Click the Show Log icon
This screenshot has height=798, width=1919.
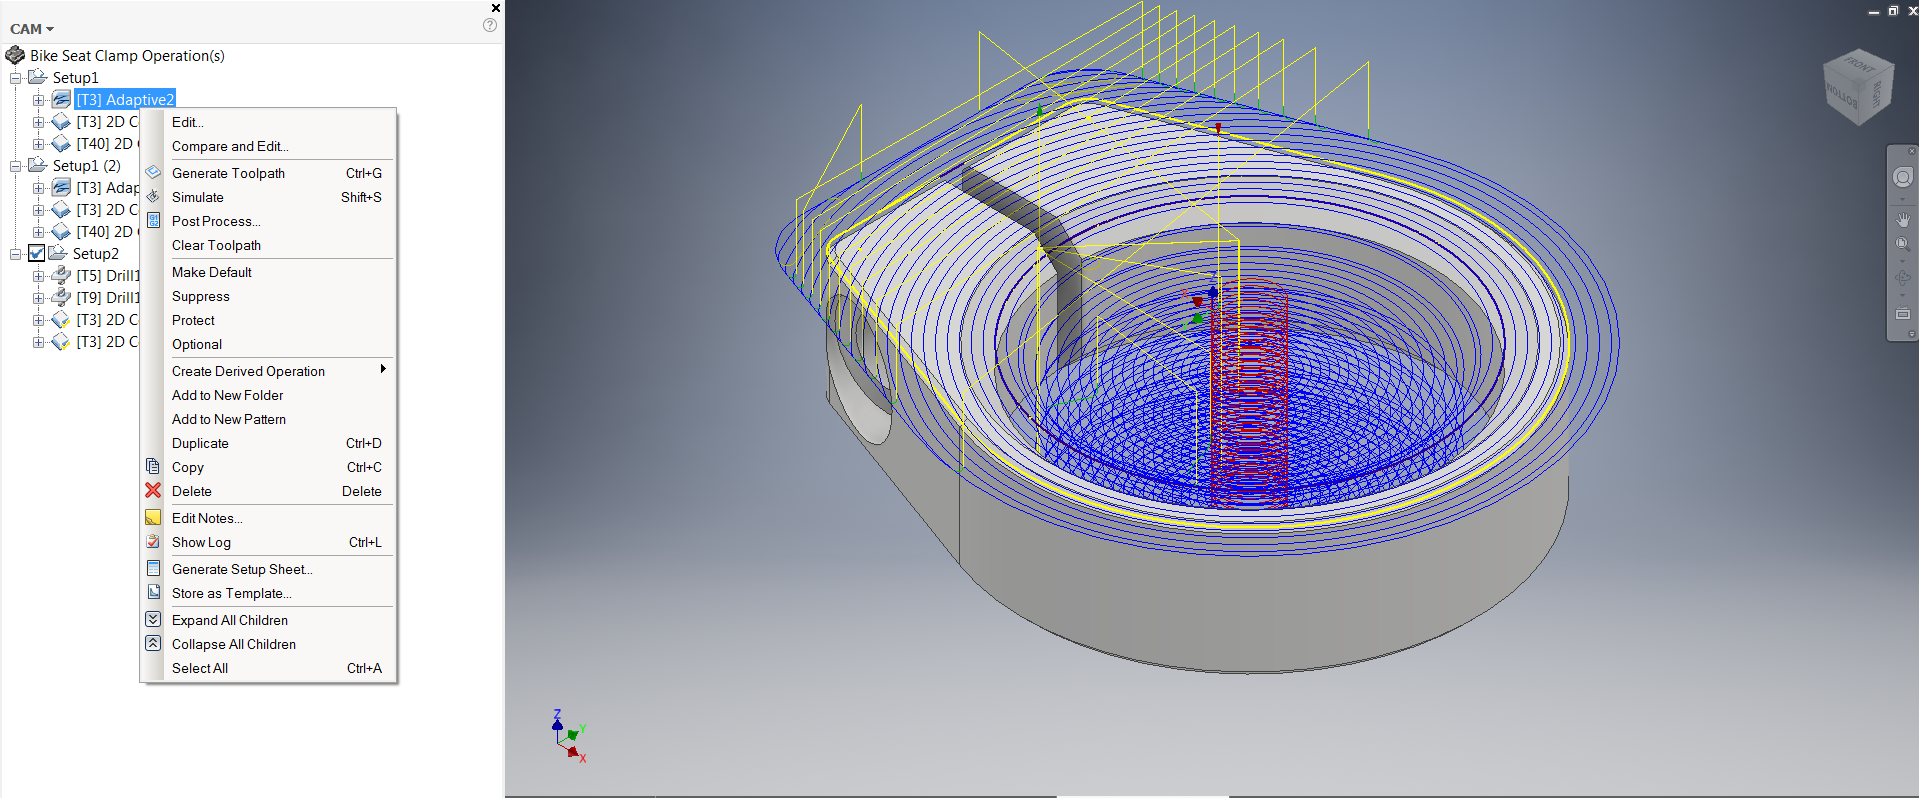pos(153,541)
